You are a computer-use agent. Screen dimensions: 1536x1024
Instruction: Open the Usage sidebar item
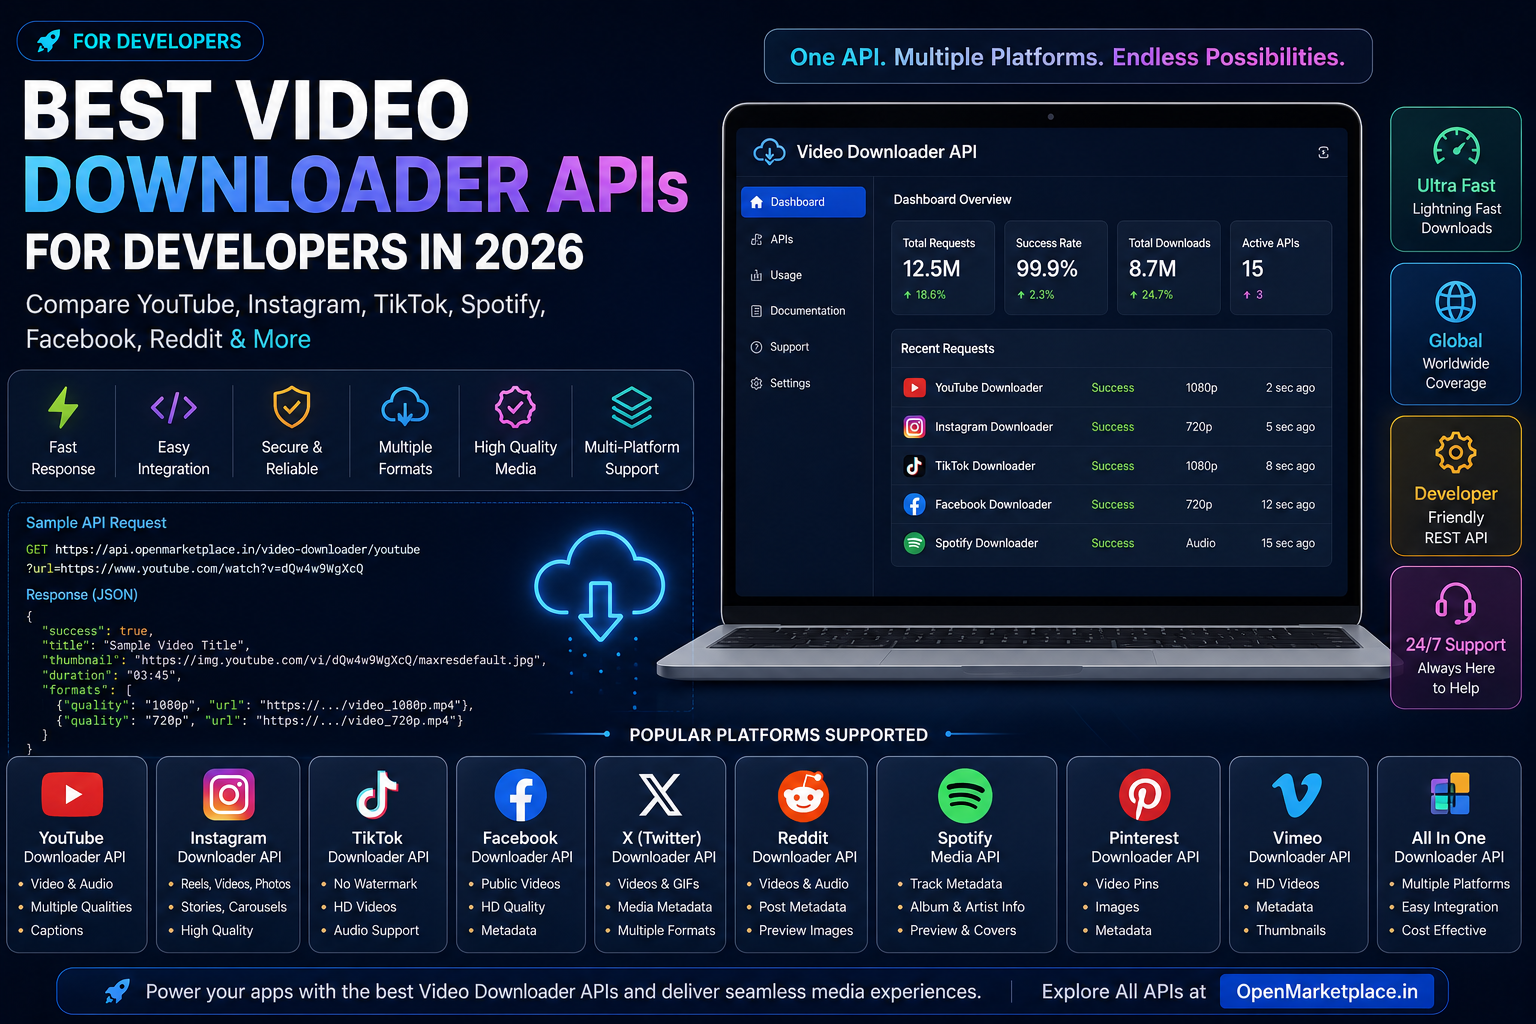point(803,275)
